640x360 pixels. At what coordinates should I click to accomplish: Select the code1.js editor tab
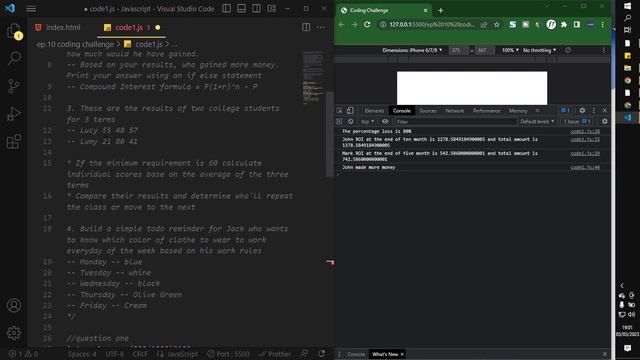(131, 27)
